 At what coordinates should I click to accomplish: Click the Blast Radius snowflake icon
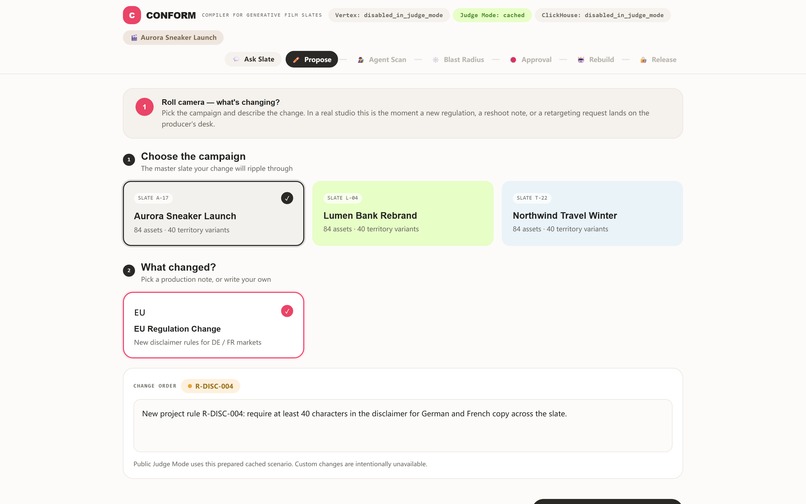[x=435, y=60]
